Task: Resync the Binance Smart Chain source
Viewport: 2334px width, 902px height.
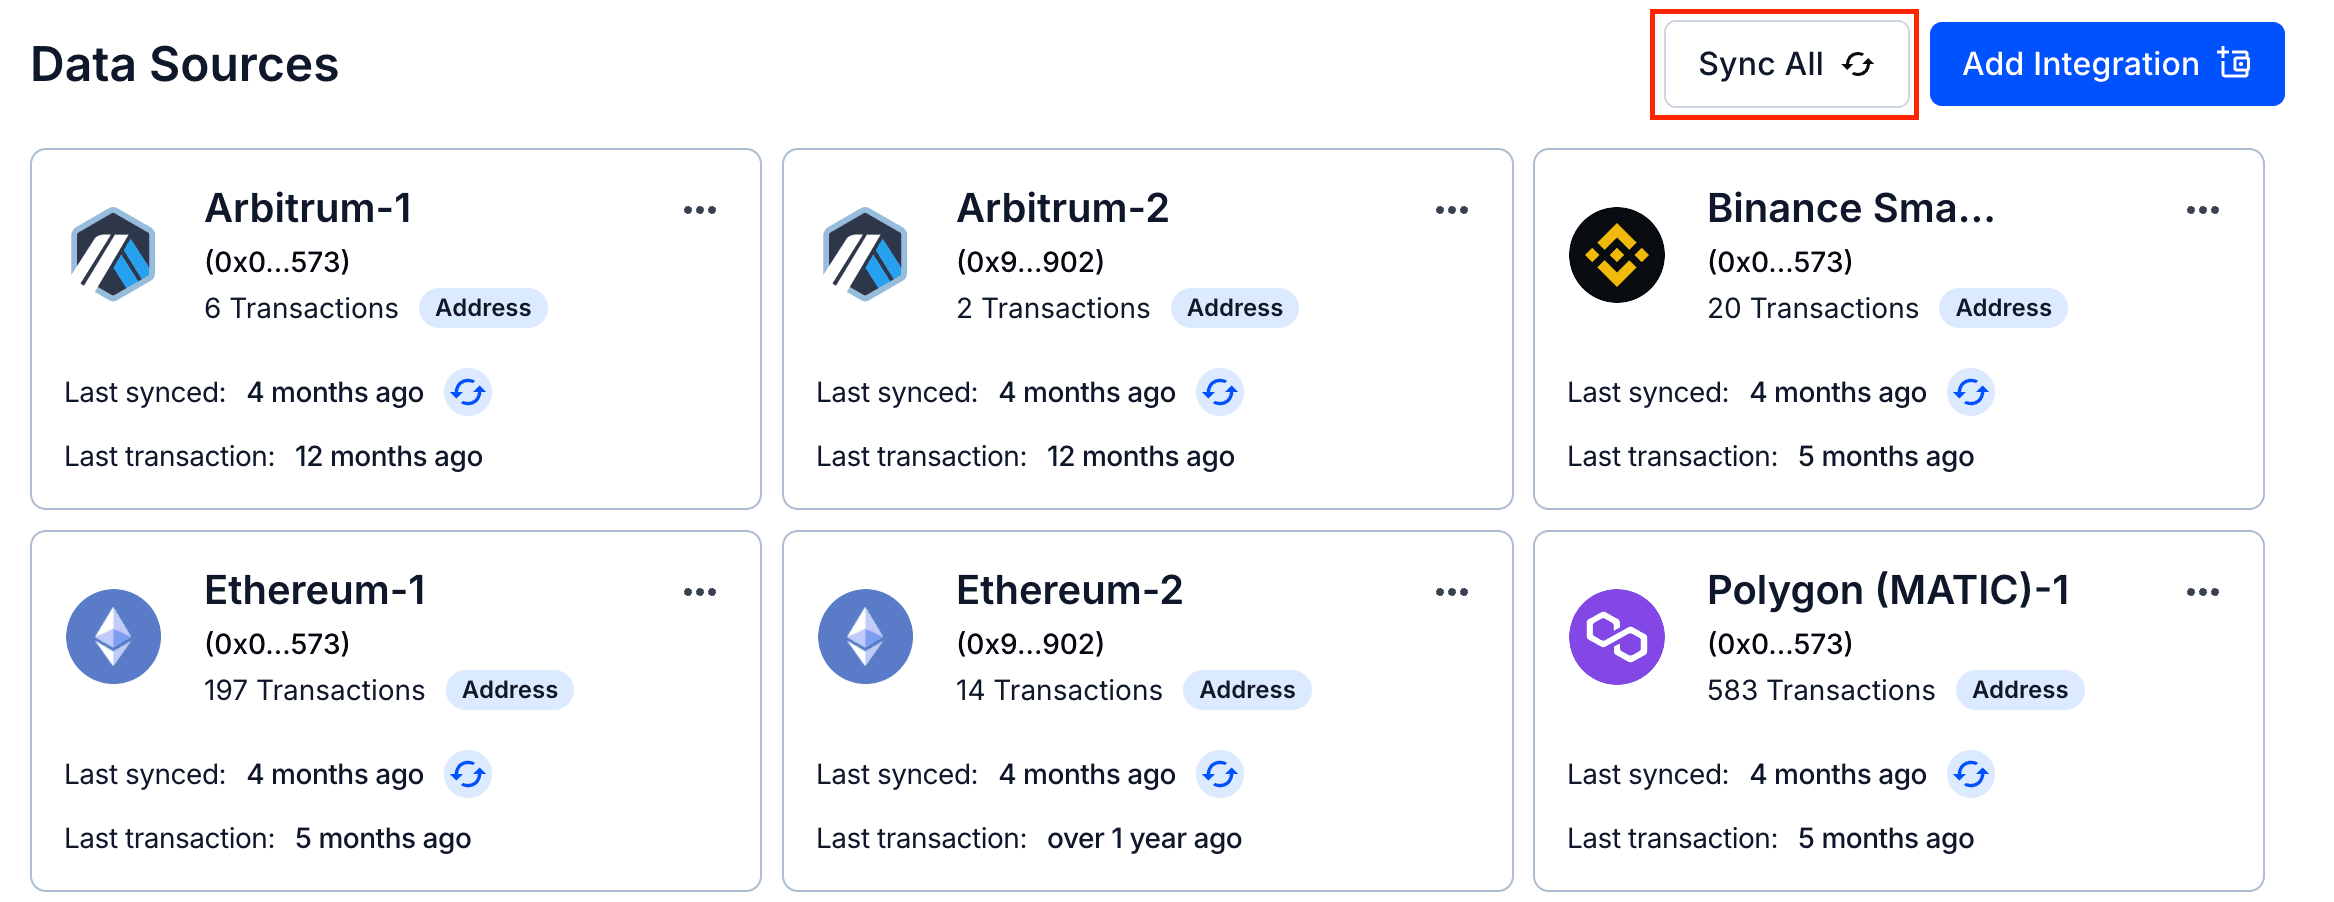Action: (x=1971, y=392)
